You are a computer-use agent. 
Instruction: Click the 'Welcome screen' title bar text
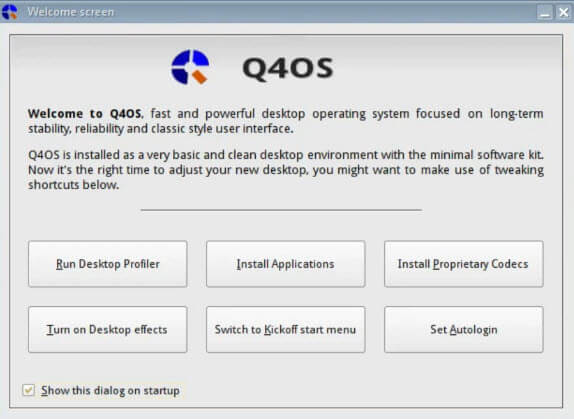pyautogui.click(x=71, y=12)
